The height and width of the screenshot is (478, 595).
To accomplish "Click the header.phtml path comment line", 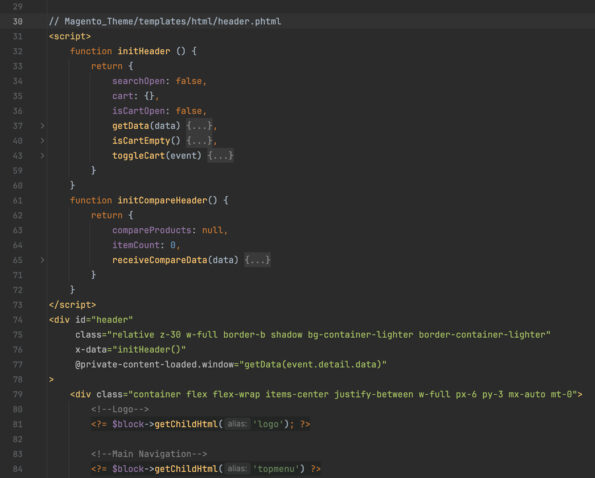I will tap(165, 21).
